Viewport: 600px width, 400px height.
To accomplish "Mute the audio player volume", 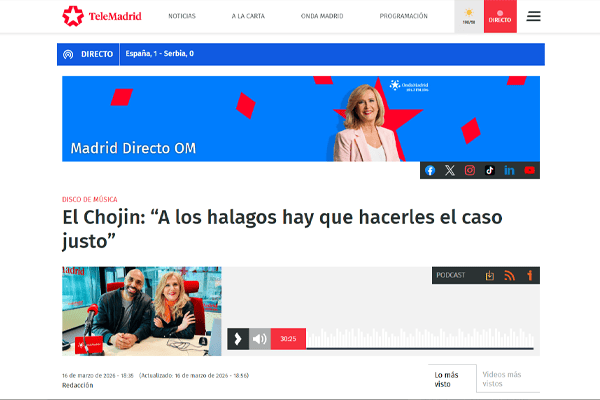I will click(x=260, y=339).
